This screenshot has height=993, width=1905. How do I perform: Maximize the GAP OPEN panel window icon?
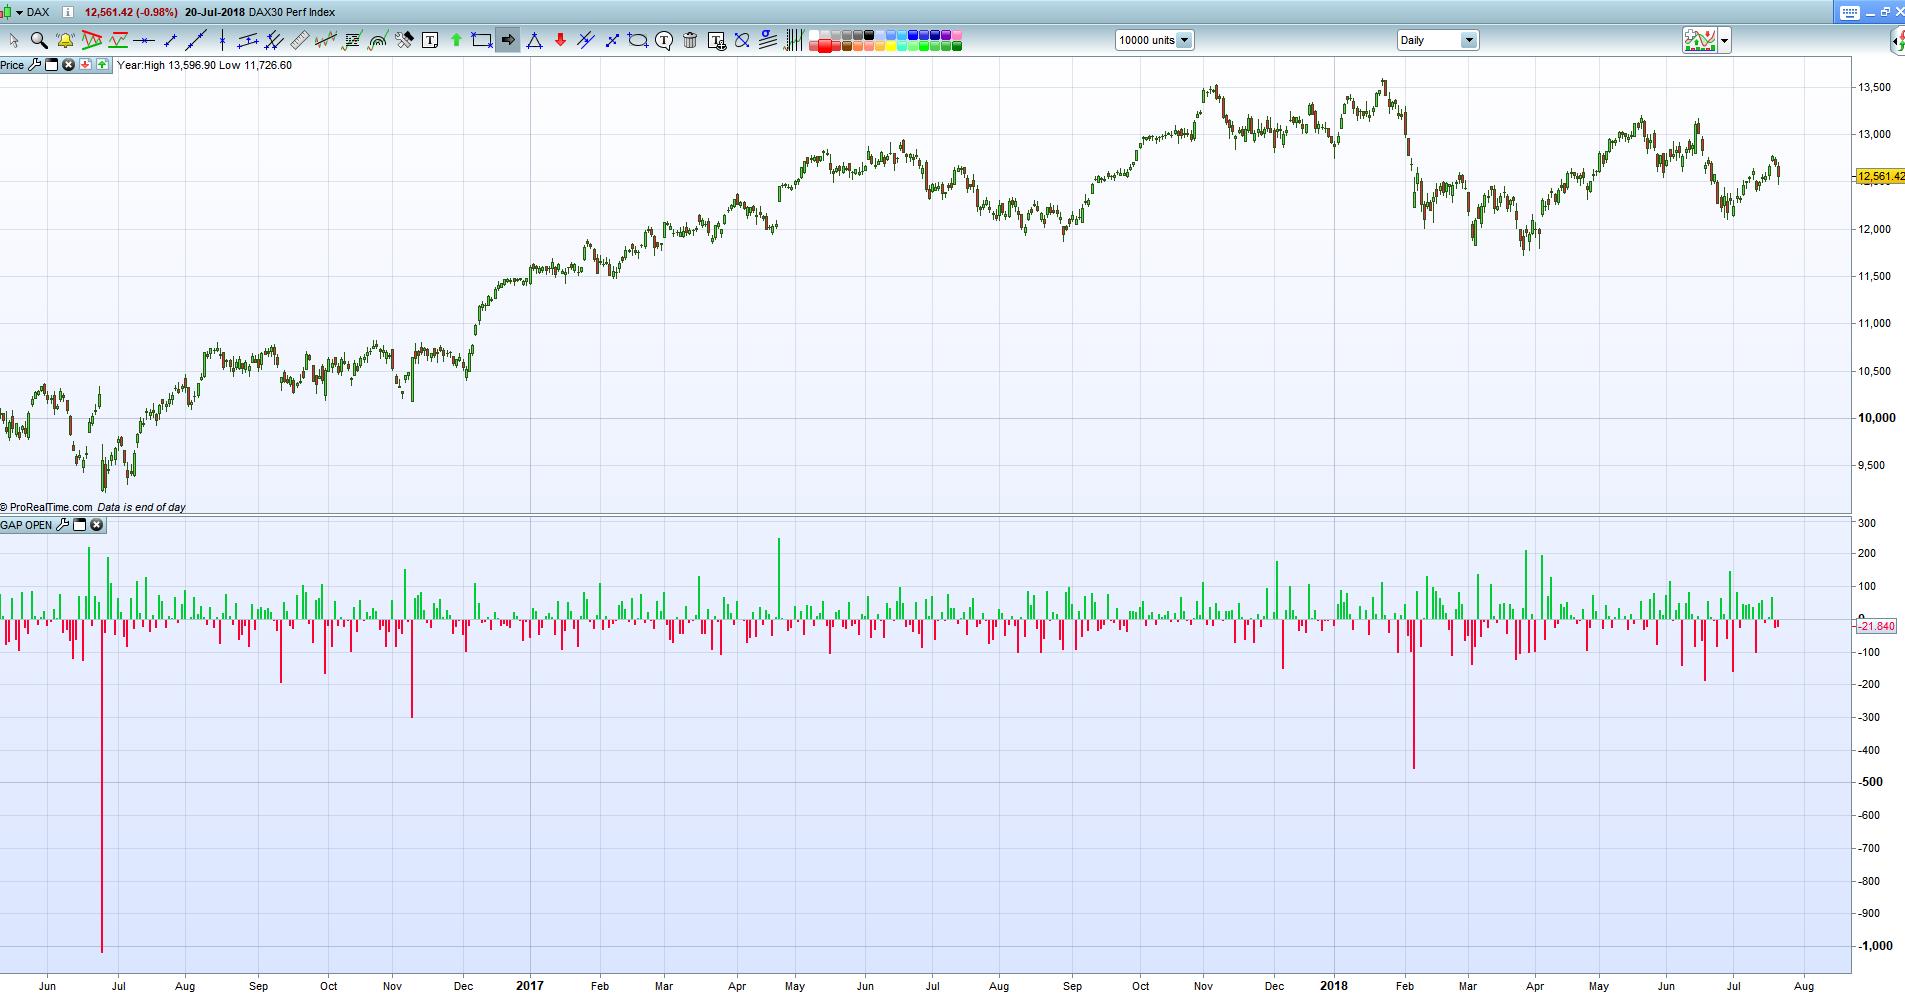[80, 525]
